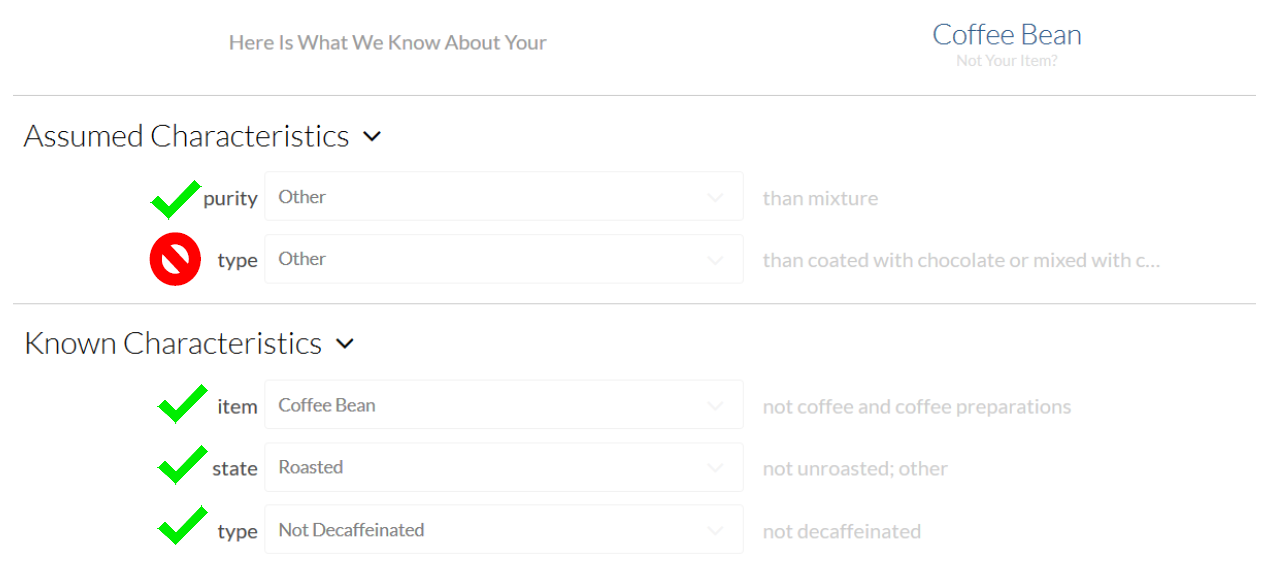Click the green checkmark beside purity
The height and width of the screenshot is (586, 1277).
(176, 199)
